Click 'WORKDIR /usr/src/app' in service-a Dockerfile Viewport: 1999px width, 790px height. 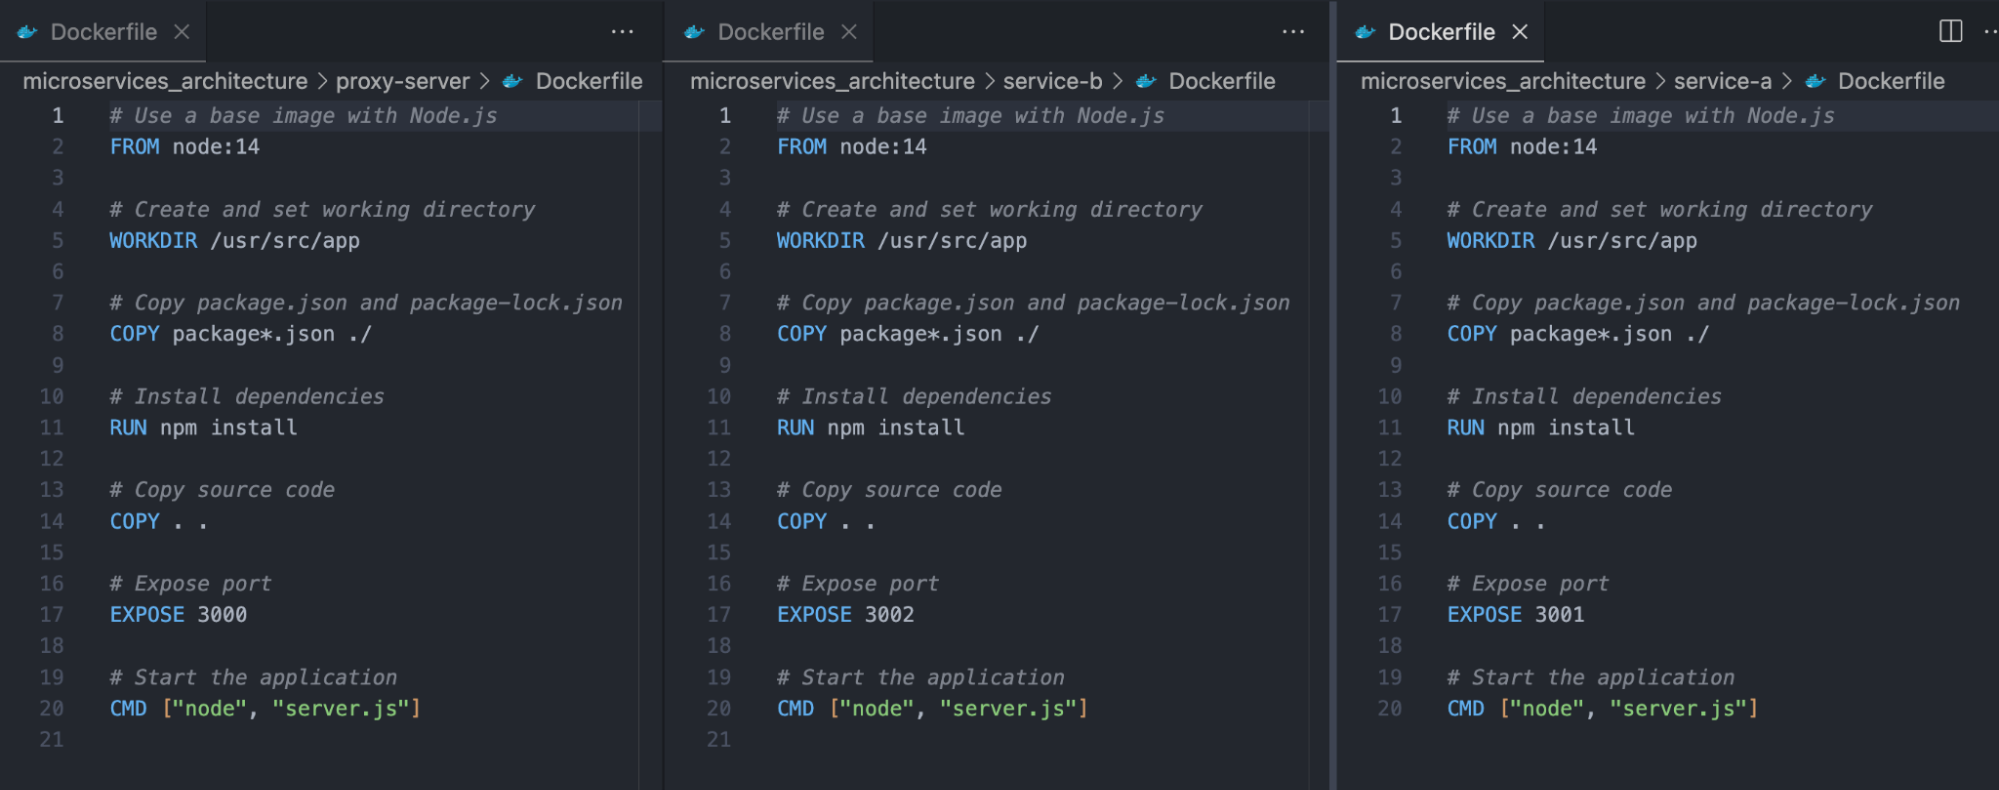click(x=1571, y=240)
